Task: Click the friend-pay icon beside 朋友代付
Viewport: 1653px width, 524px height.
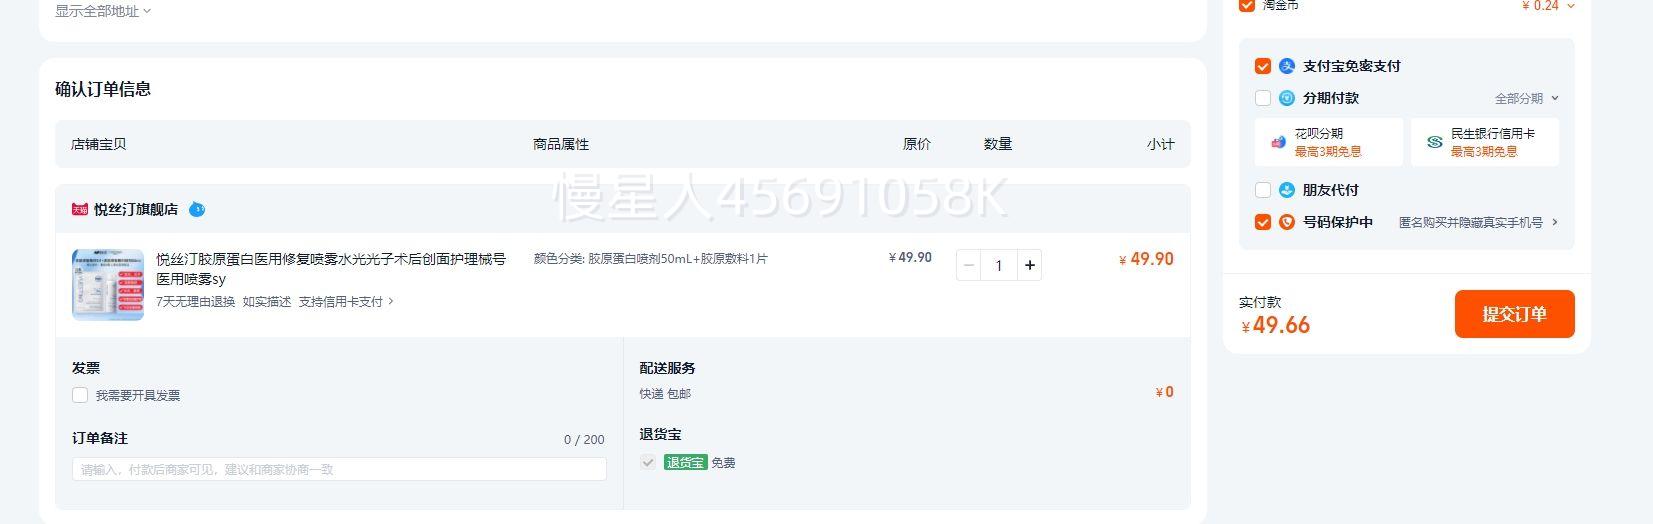Action: pos(1287,190)
